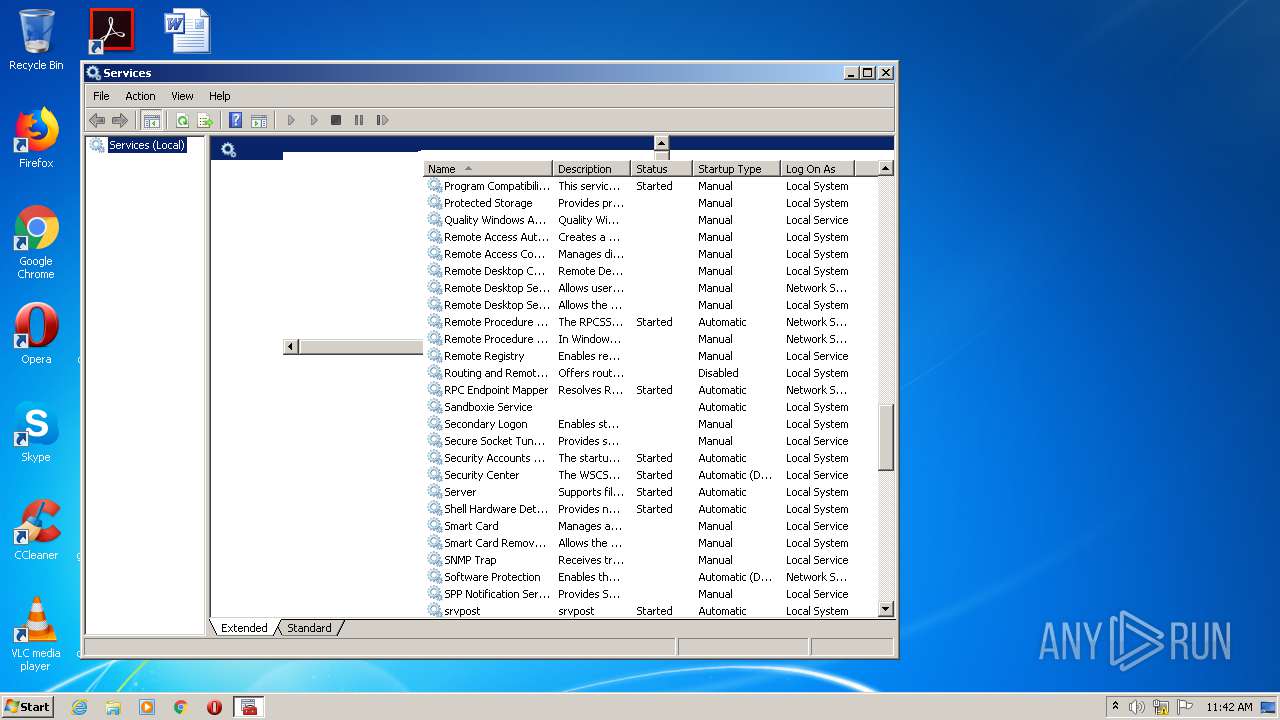Open VLC media player desktop shortcut

point(36,634)
